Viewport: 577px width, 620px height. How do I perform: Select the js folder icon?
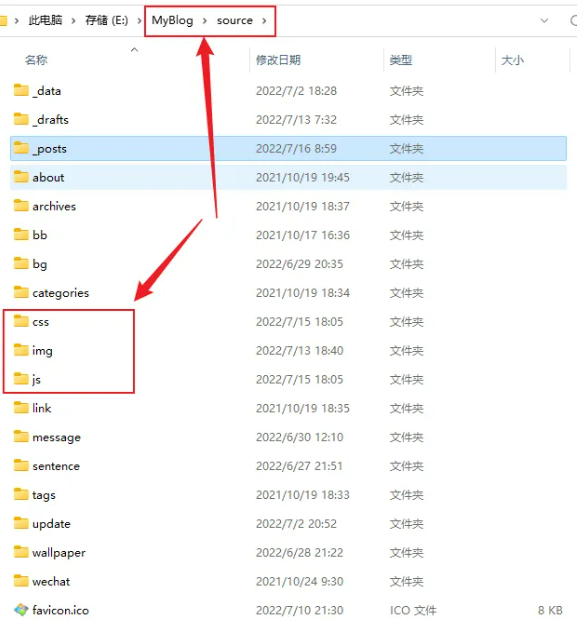tap(21, 379)
